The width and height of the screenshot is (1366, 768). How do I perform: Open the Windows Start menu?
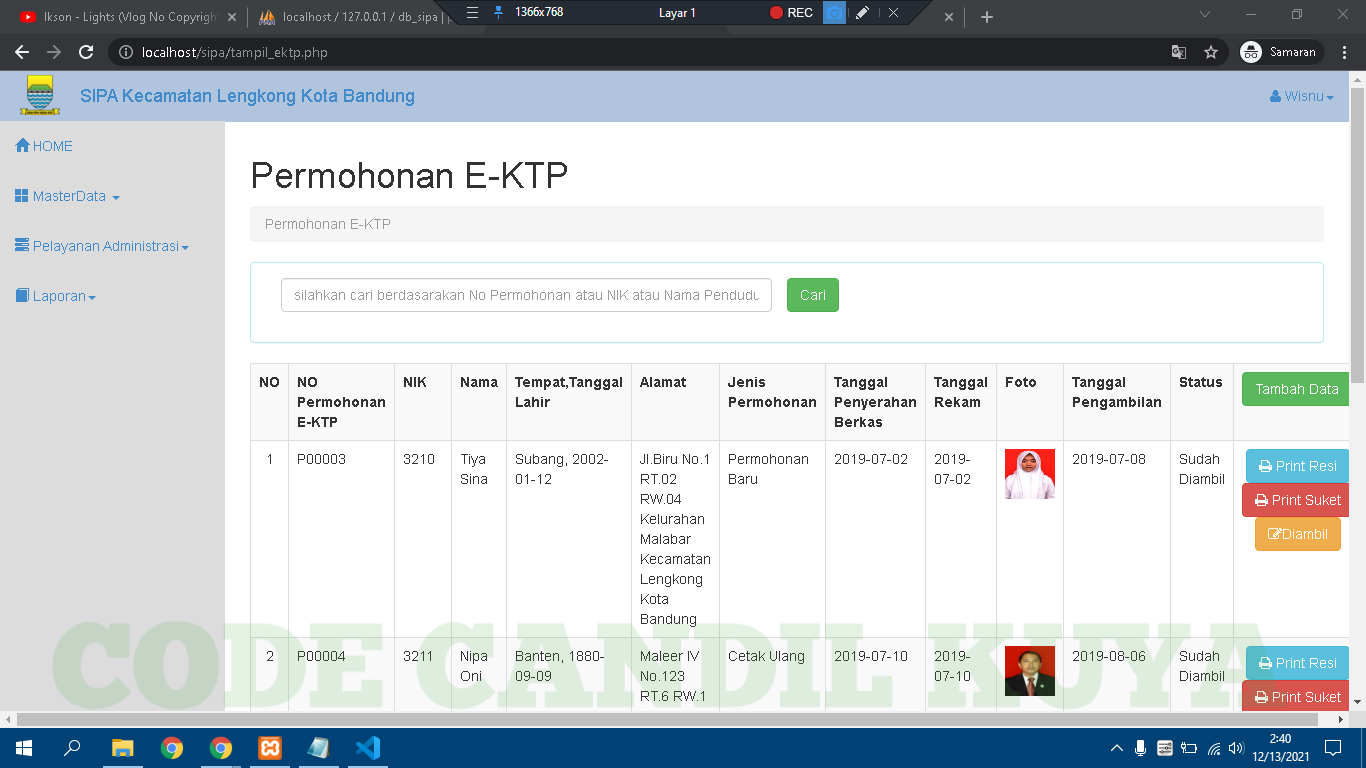tap(23, 747)
